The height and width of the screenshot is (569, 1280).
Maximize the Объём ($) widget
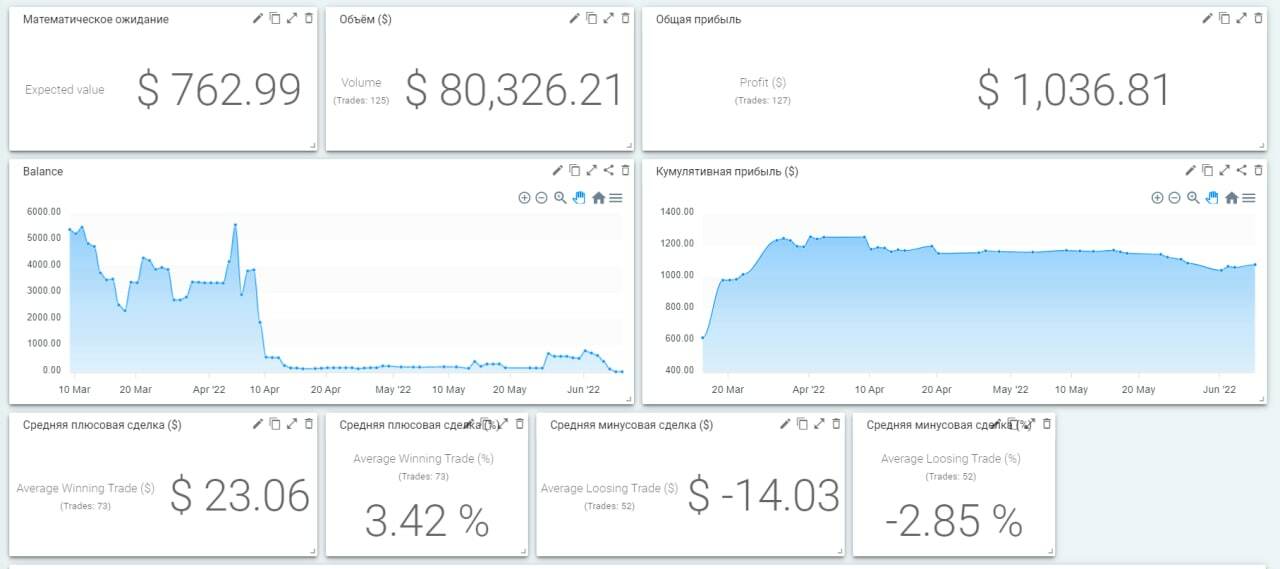tap(608, 18)
